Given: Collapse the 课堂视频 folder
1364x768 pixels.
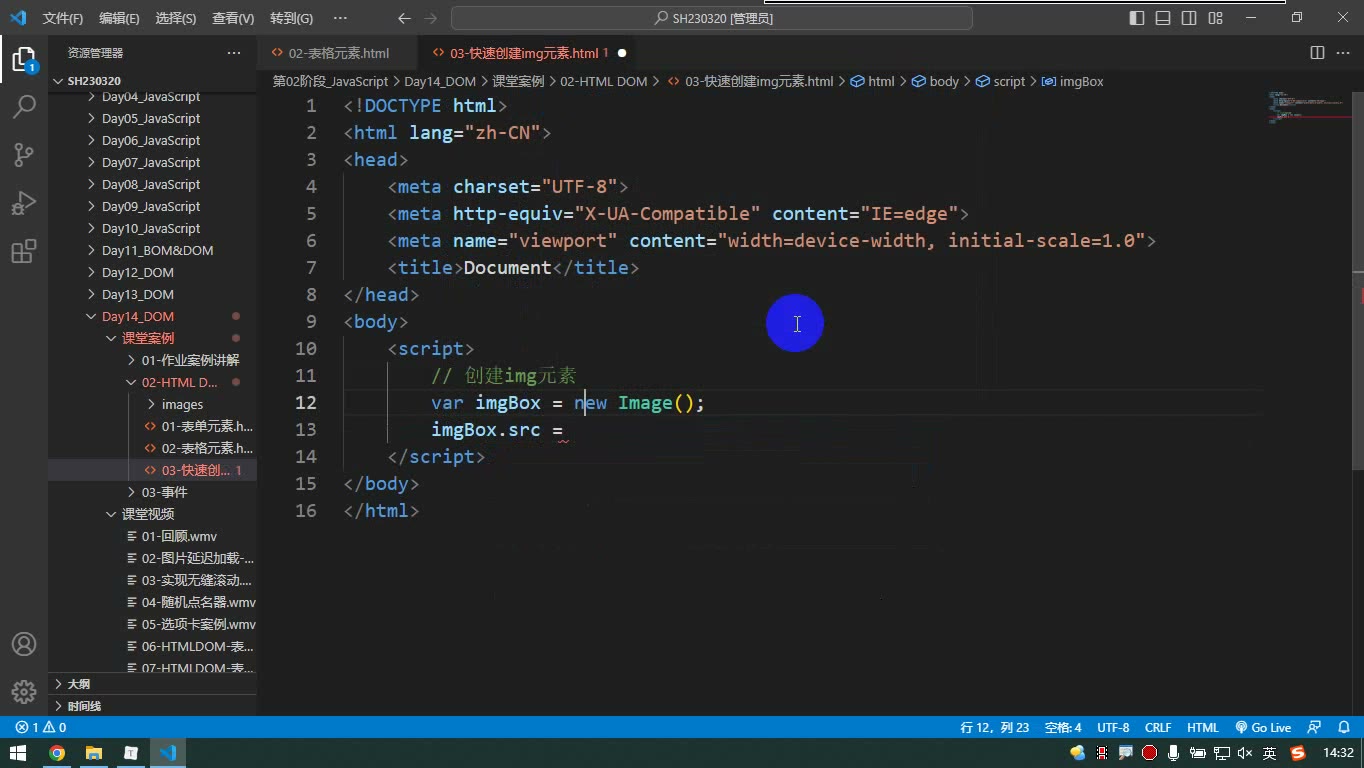Looking at the screenshot, I should point(148,514).
